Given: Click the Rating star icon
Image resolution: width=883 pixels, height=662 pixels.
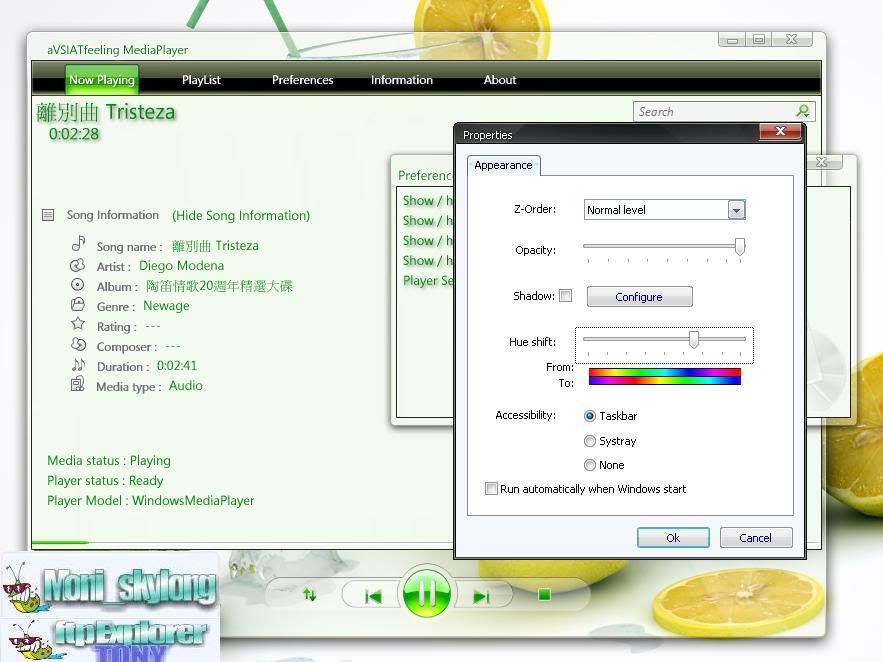Looking at the screenshot, I should pyautogui.click(x=78, y=325).
